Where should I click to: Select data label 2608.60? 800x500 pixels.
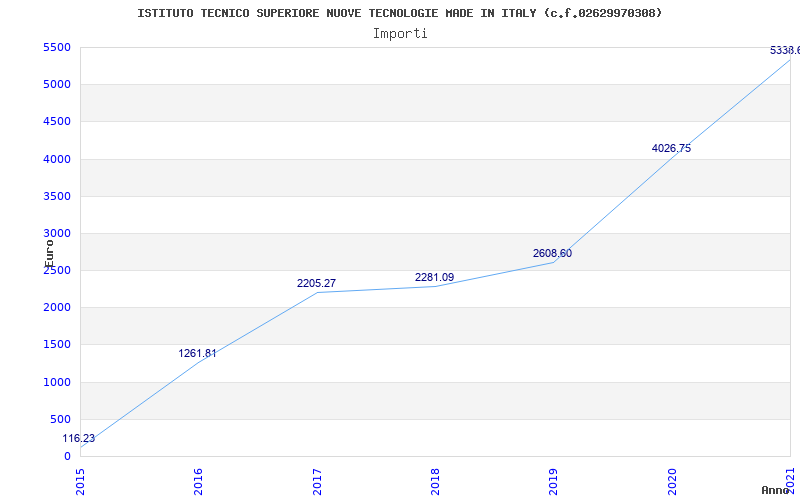click(553, 253)
